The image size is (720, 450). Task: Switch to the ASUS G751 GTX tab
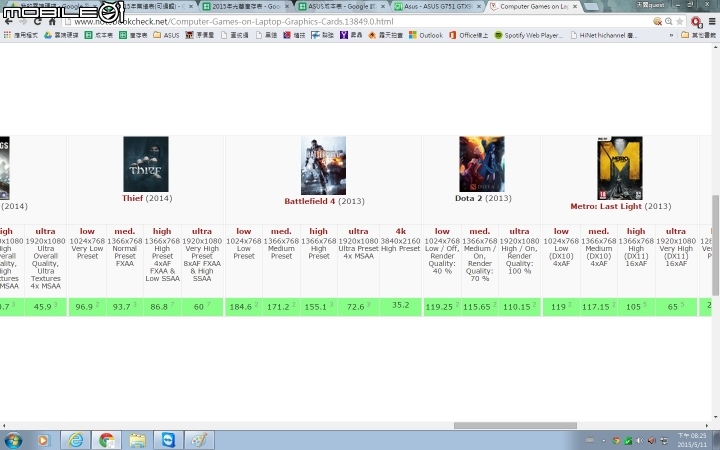pos(437,6)
